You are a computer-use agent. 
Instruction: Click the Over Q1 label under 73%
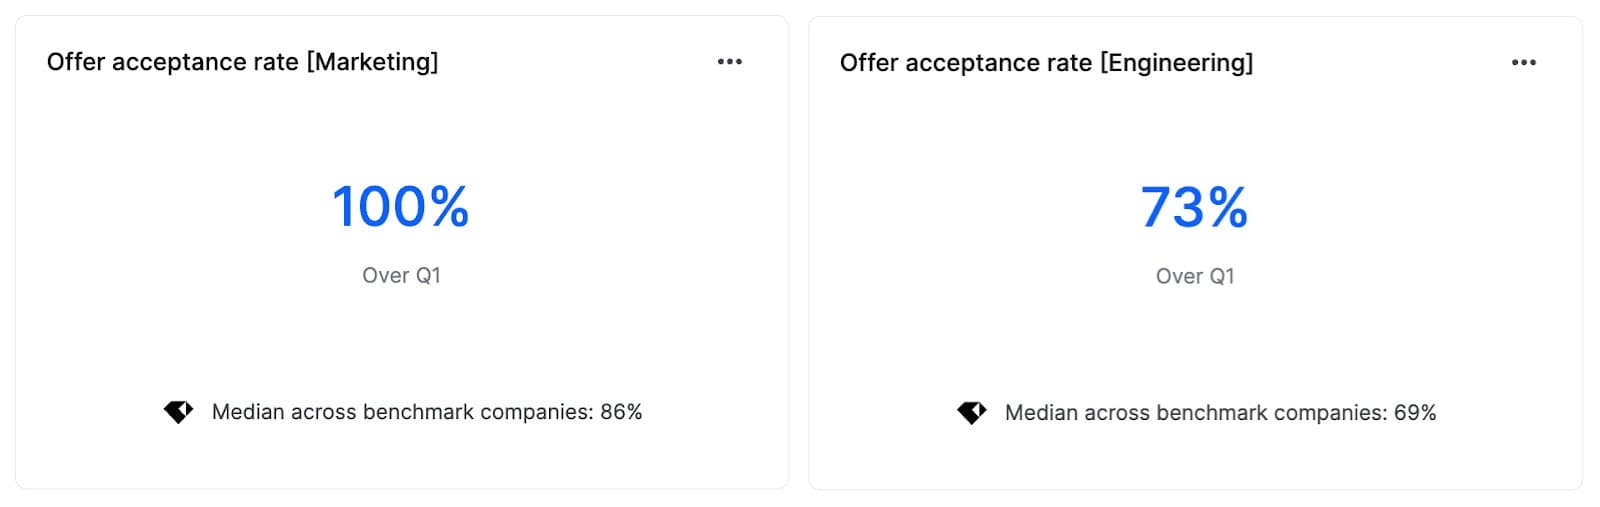(x=1195, y=277)
